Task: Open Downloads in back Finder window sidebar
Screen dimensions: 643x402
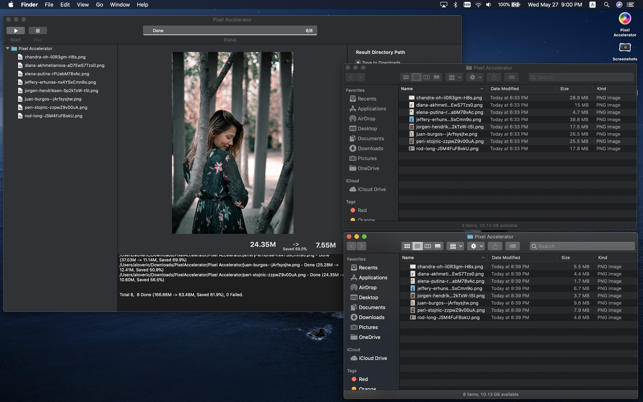Action: [x=366, y=148]
